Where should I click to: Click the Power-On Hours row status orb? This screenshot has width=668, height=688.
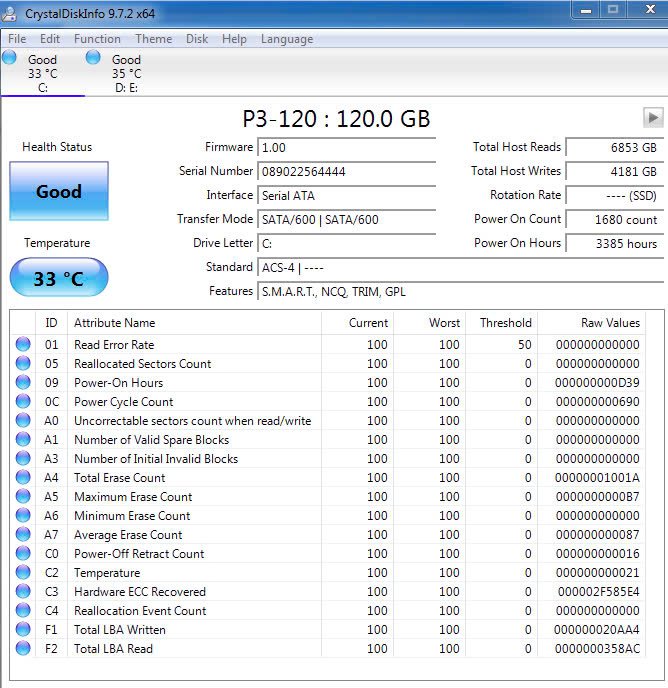23,383
